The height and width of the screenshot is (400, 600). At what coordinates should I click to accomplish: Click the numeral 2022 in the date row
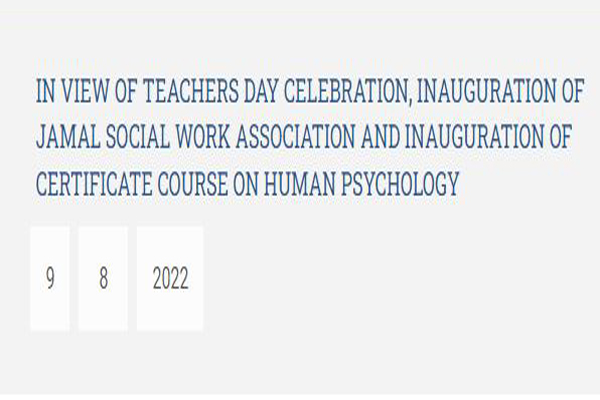[x=171, y=278]
